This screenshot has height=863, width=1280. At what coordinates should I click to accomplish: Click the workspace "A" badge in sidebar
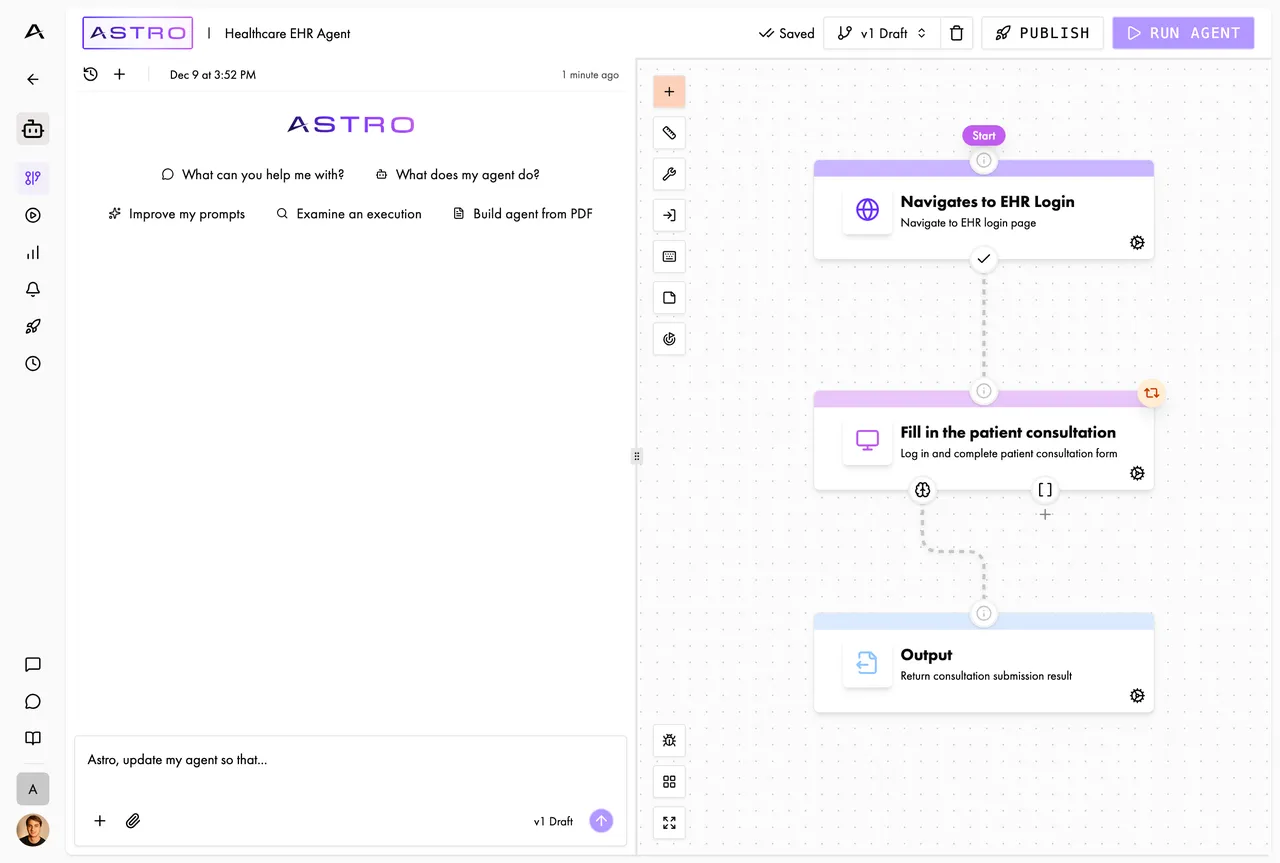[x=33, y=789]
